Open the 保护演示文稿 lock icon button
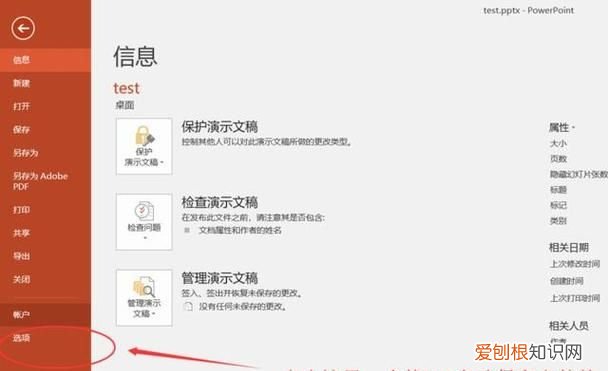 [x=144, y=147]
